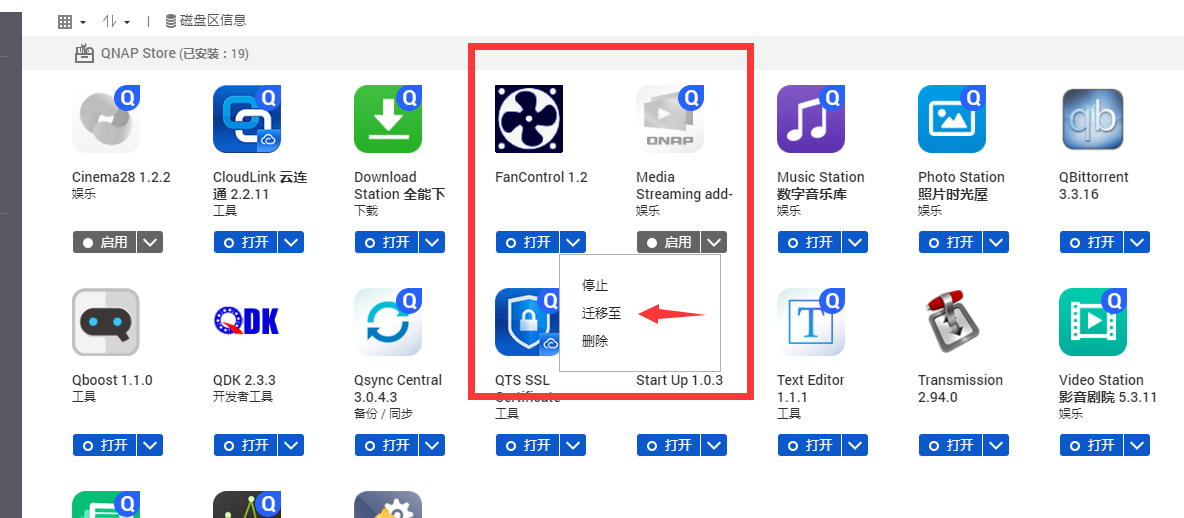Open Qboost with 打开 button

tap(105, 446)
